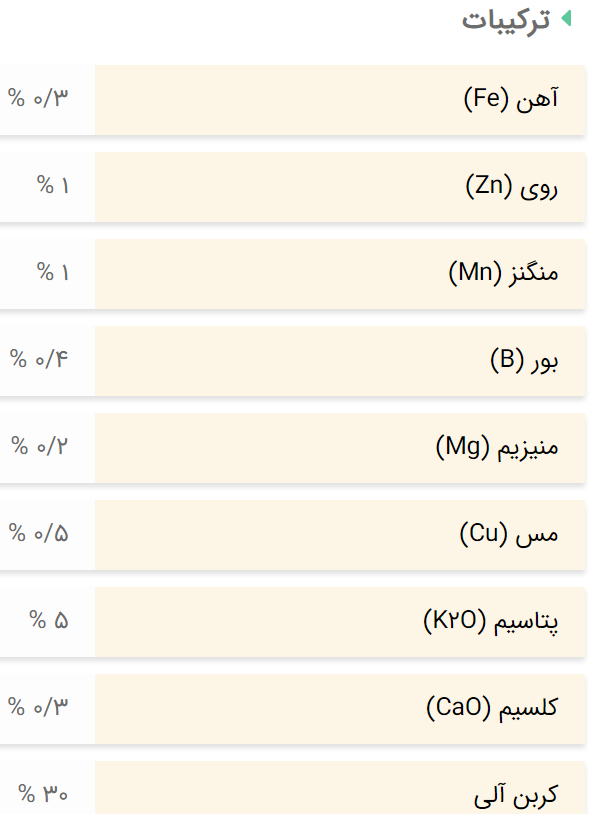Select the آهن (Fe) row
The image size is (602, 814).
pos(293,100)
